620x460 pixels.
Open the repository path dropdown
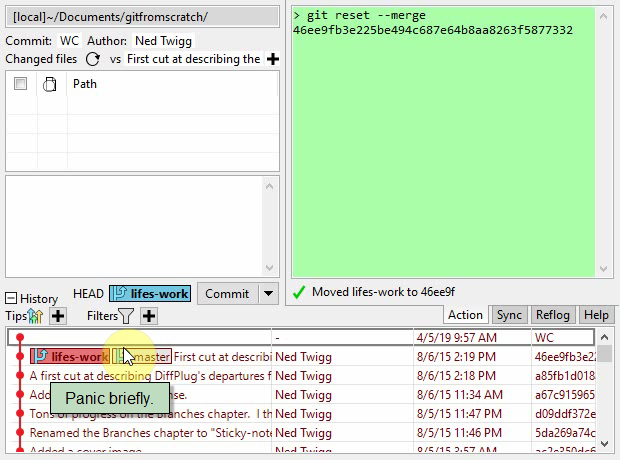[143, 17]
